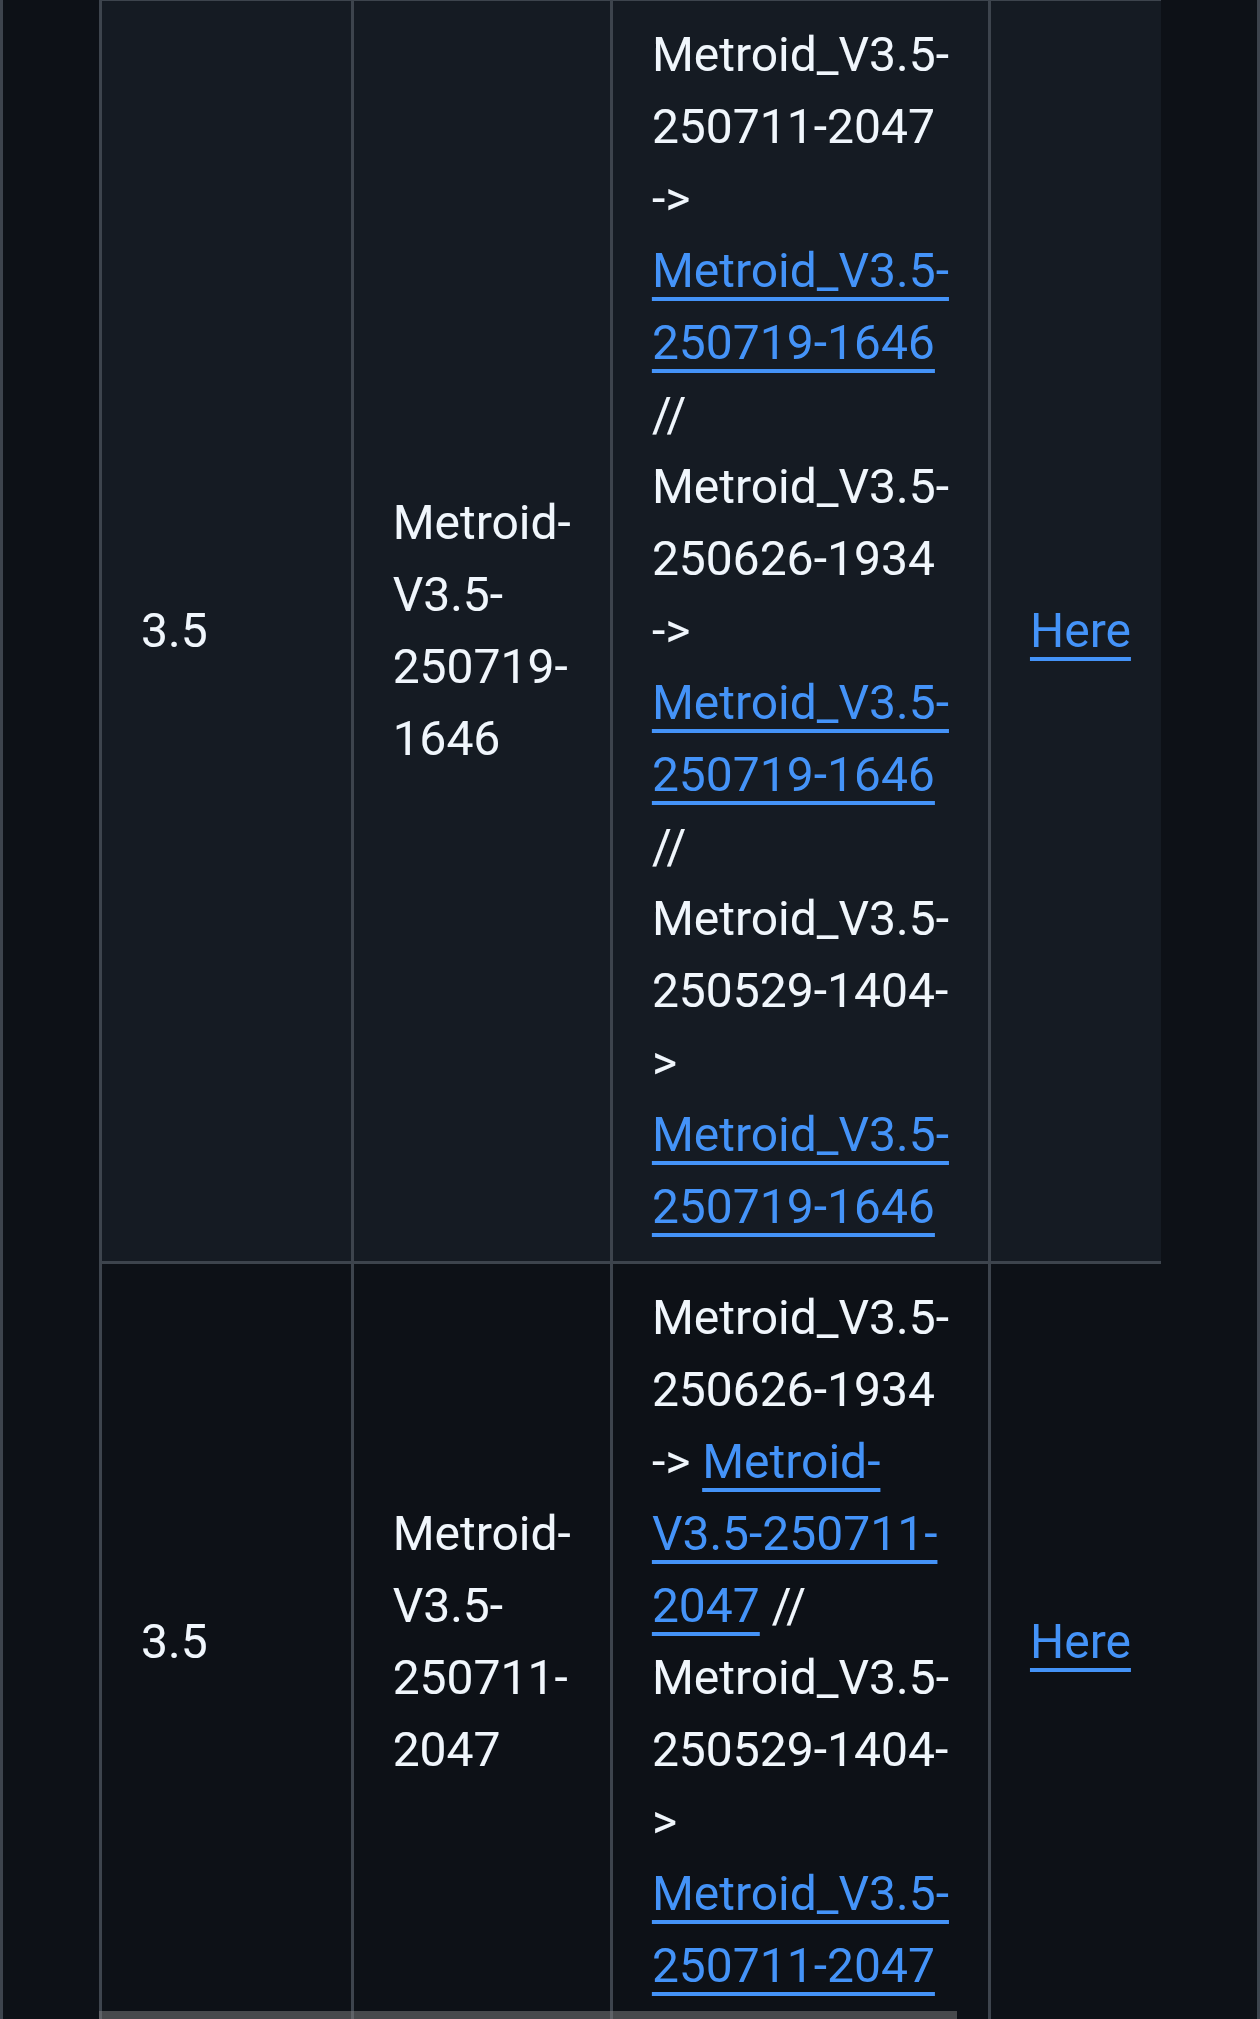This screenshot has height=2019, width=1260.
Task: Click the plain Metroid_V3.5-250626-1934 text in the bottom row
Action: (x=799, y=1354)
